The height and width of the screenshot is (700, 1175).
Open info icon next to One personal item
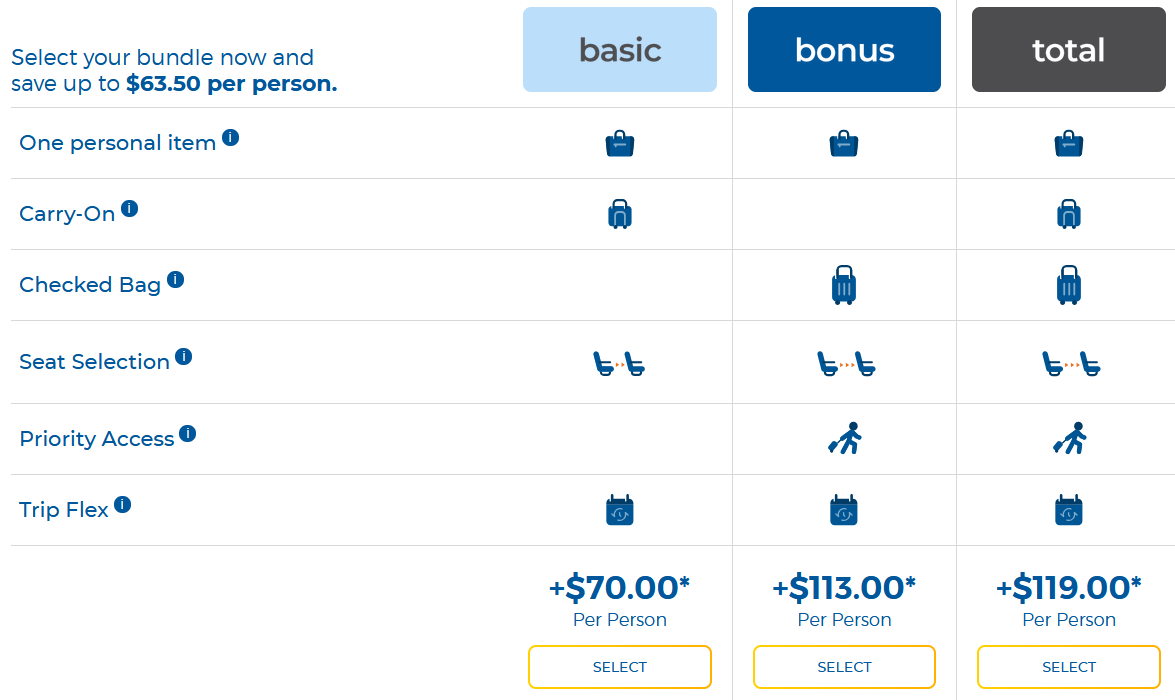(x=231, y=138)
